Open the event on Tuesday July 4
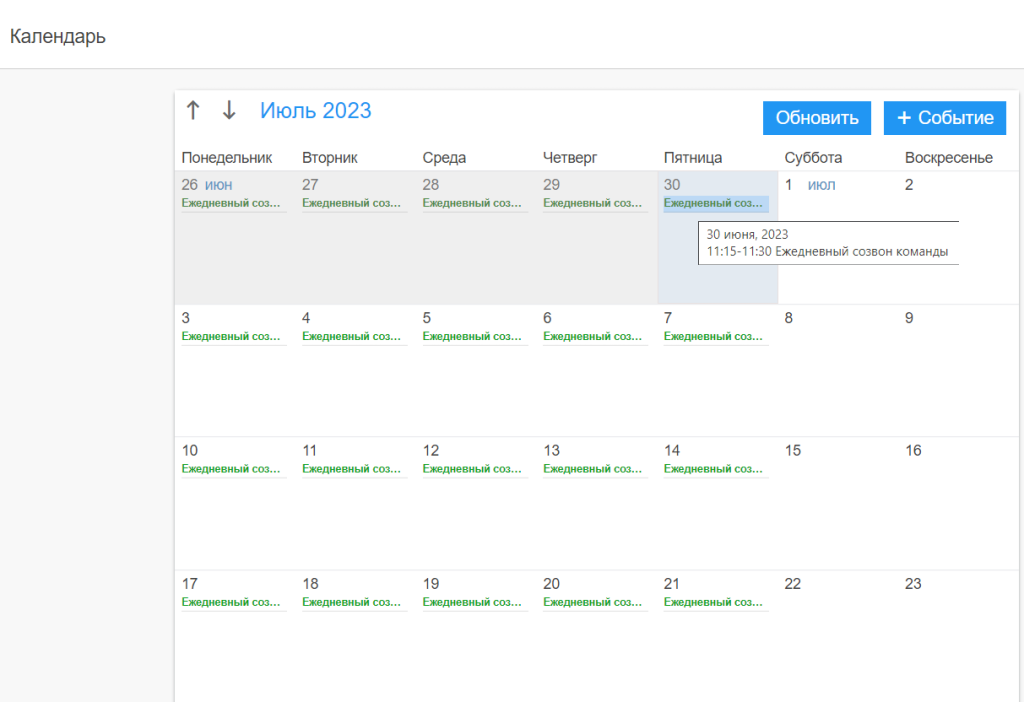The width and height of the screenshot is (1024, 702). click(354, 336)
